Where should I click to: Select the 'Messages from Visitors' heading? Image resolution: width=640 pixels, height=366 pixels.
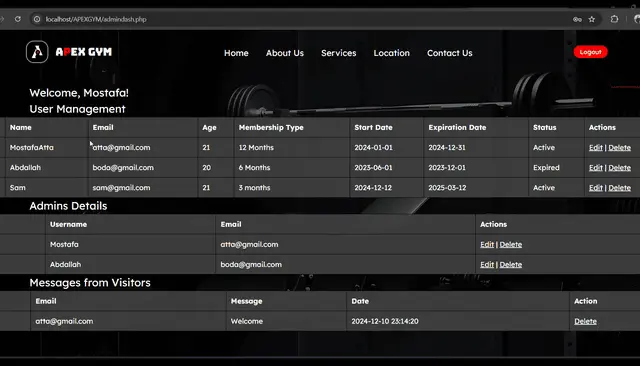tap(90, 282)
